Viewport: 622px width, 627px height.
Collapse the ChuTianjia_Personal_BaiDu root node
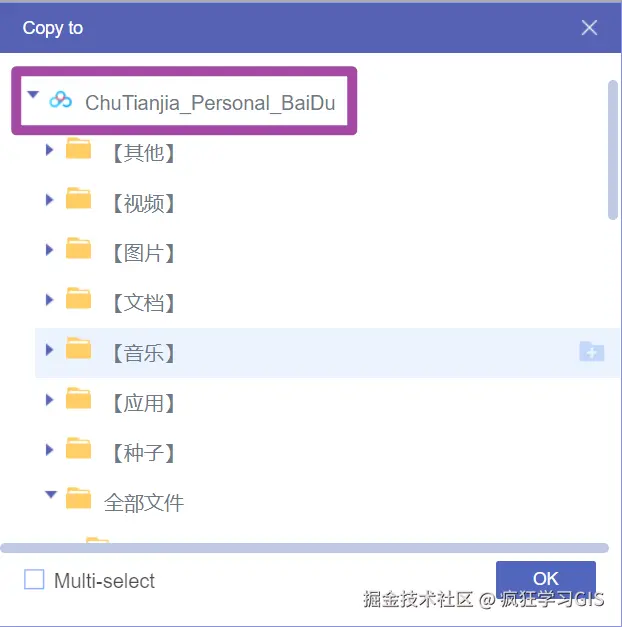click(x=33, y=96)
